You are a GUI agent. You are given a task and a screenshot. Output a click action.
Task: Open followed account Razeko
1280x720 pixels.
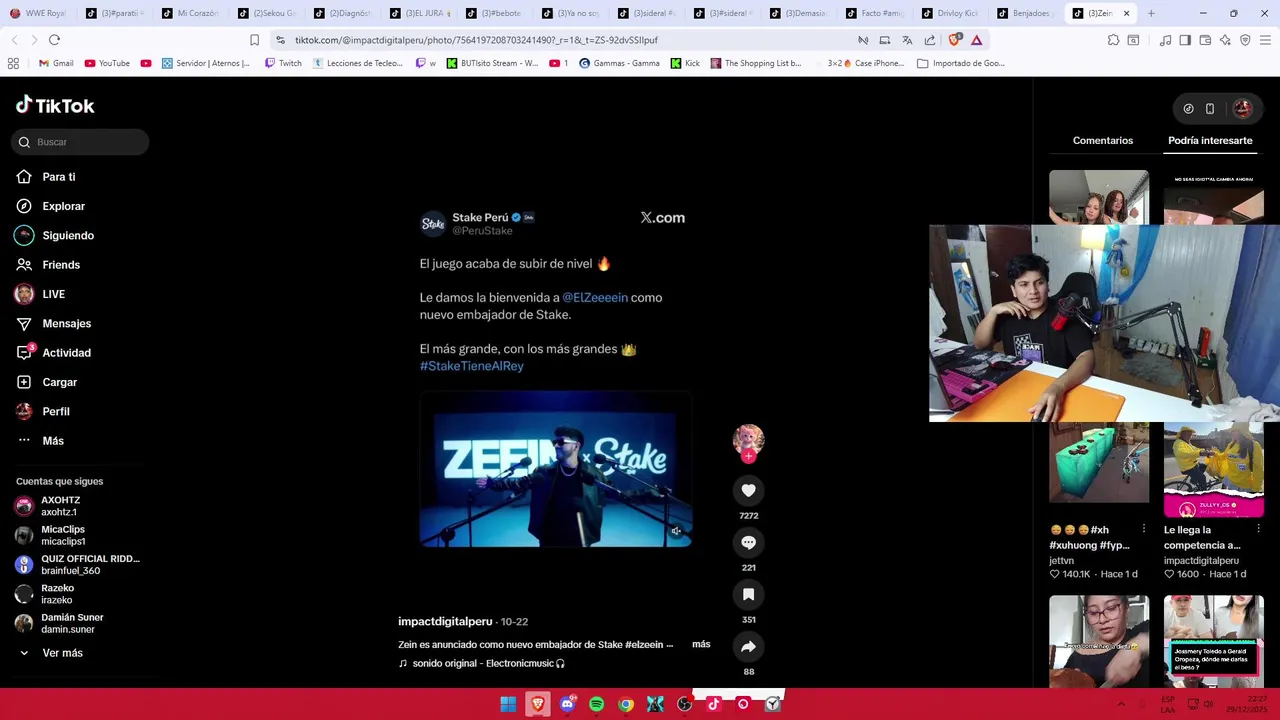(57, 594)
